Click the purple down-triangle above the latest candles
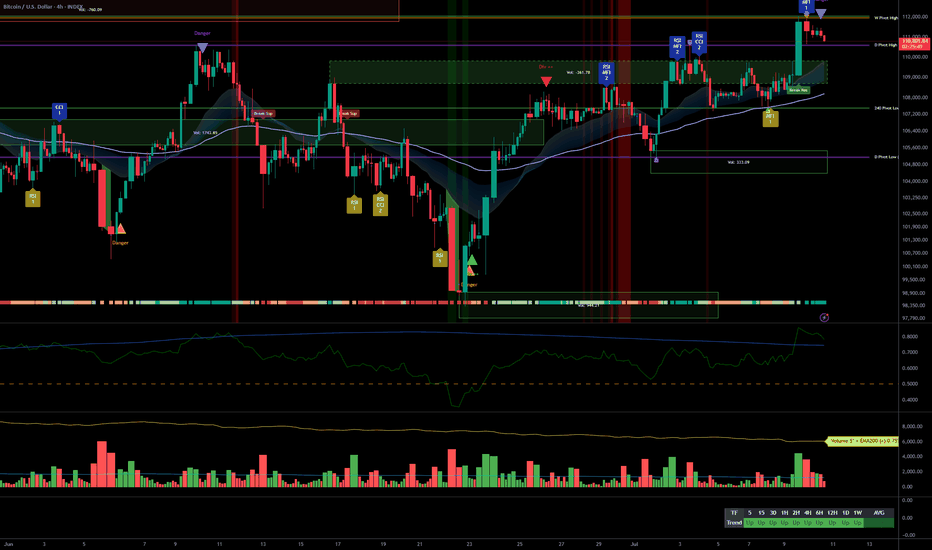 (x=821, y=14)
